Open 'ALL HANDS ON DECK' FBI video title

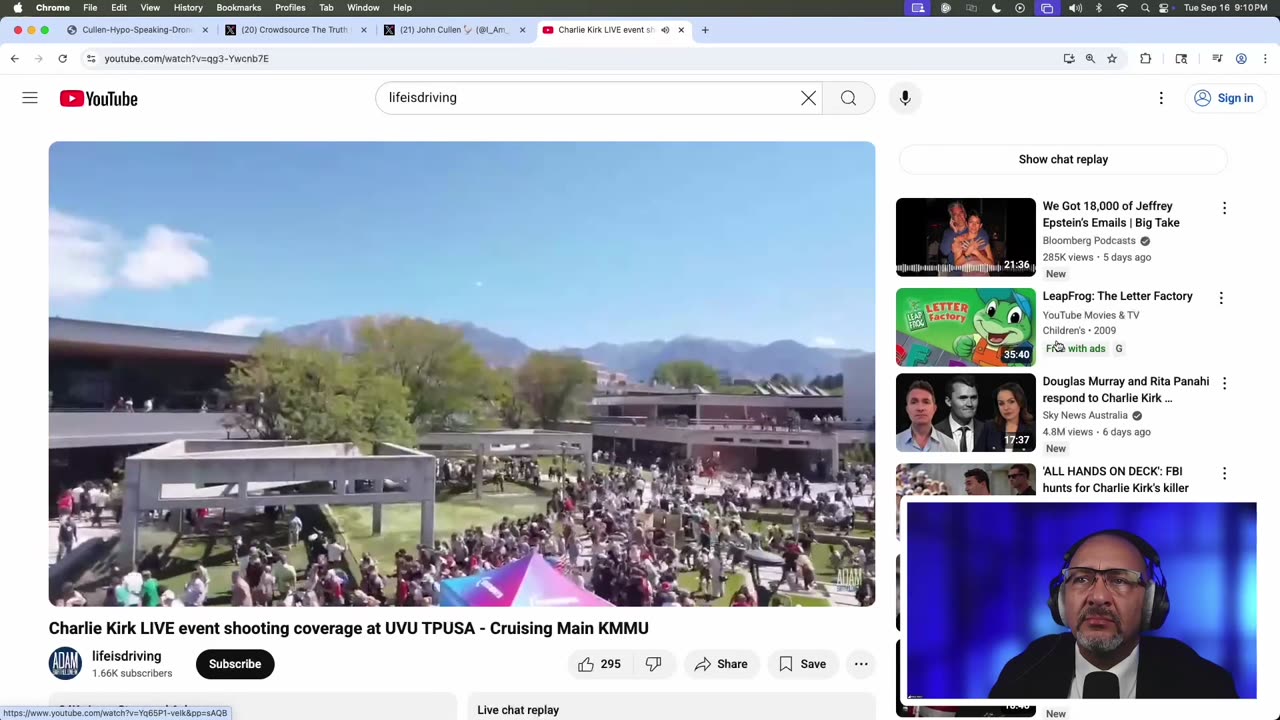point(1116,479)
